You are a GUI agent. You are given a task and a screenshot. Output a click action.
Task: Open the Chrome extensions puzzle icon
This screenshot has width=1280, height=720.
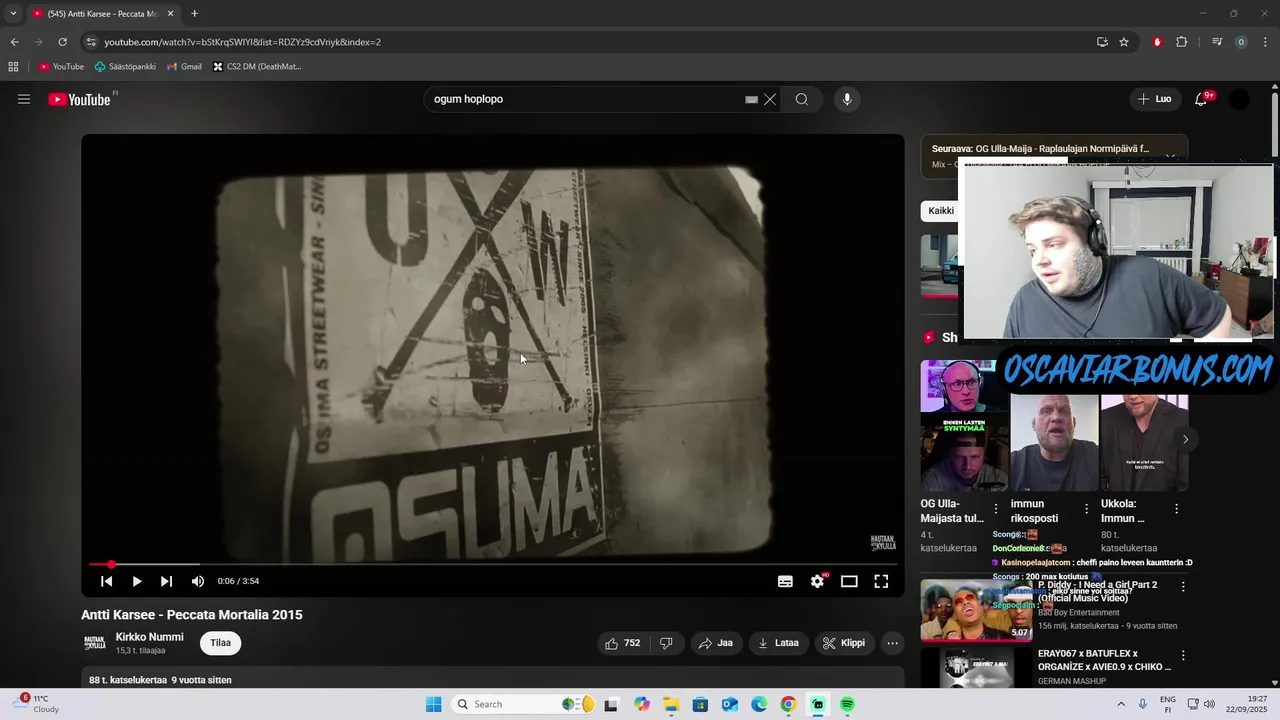[x=1182, y=42]
